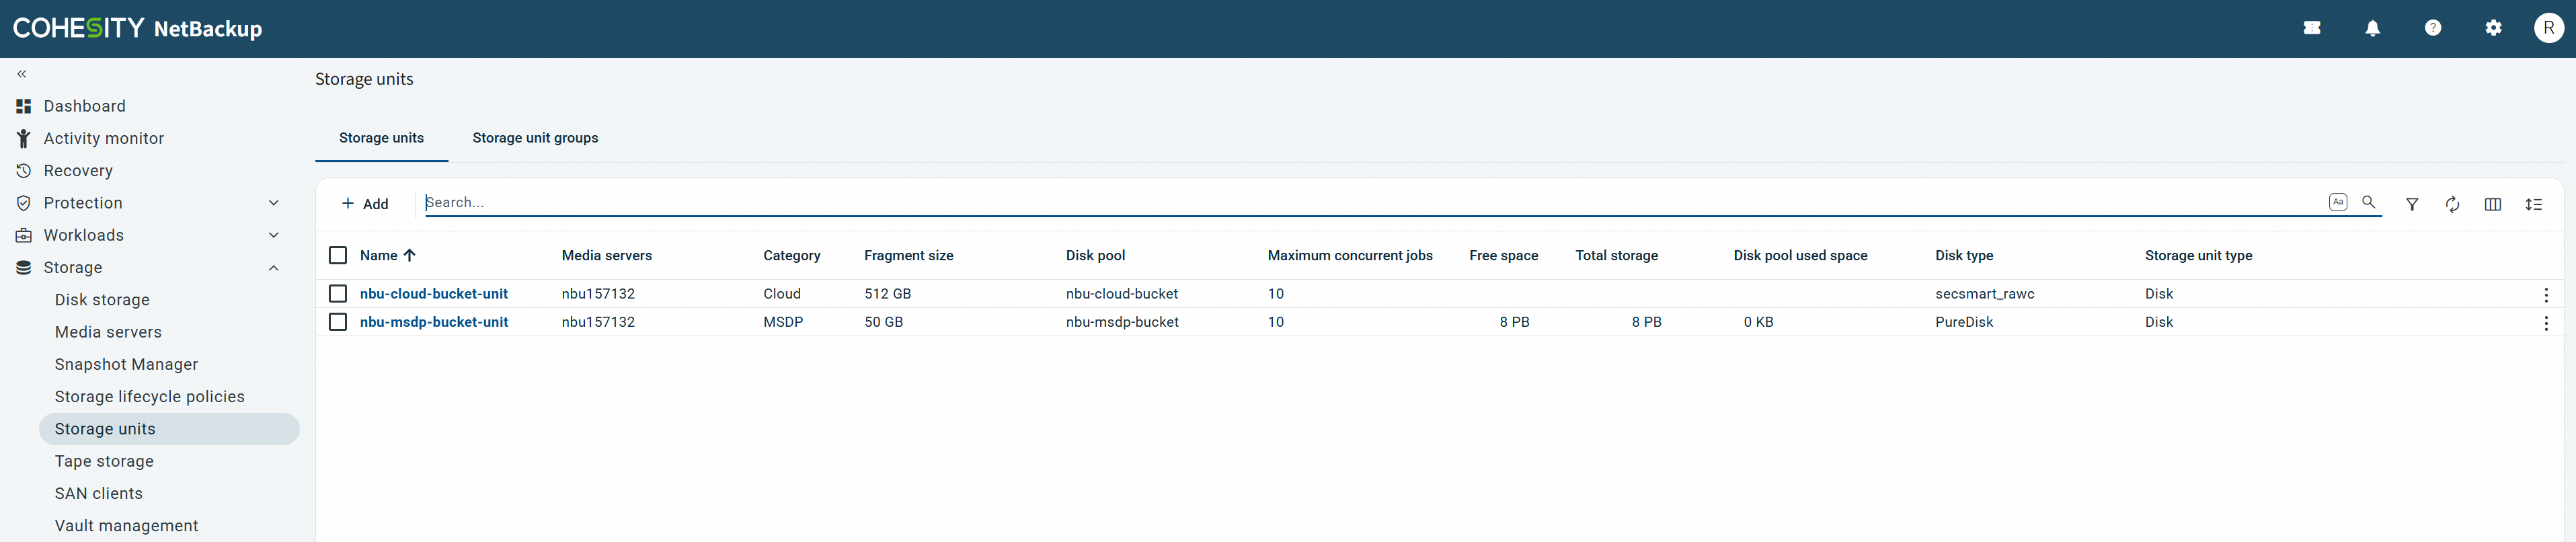Click the nbu-cloud-bucket disk pool cell
This screenshot has width=2576, height=542.
(x=1122, y=294)
